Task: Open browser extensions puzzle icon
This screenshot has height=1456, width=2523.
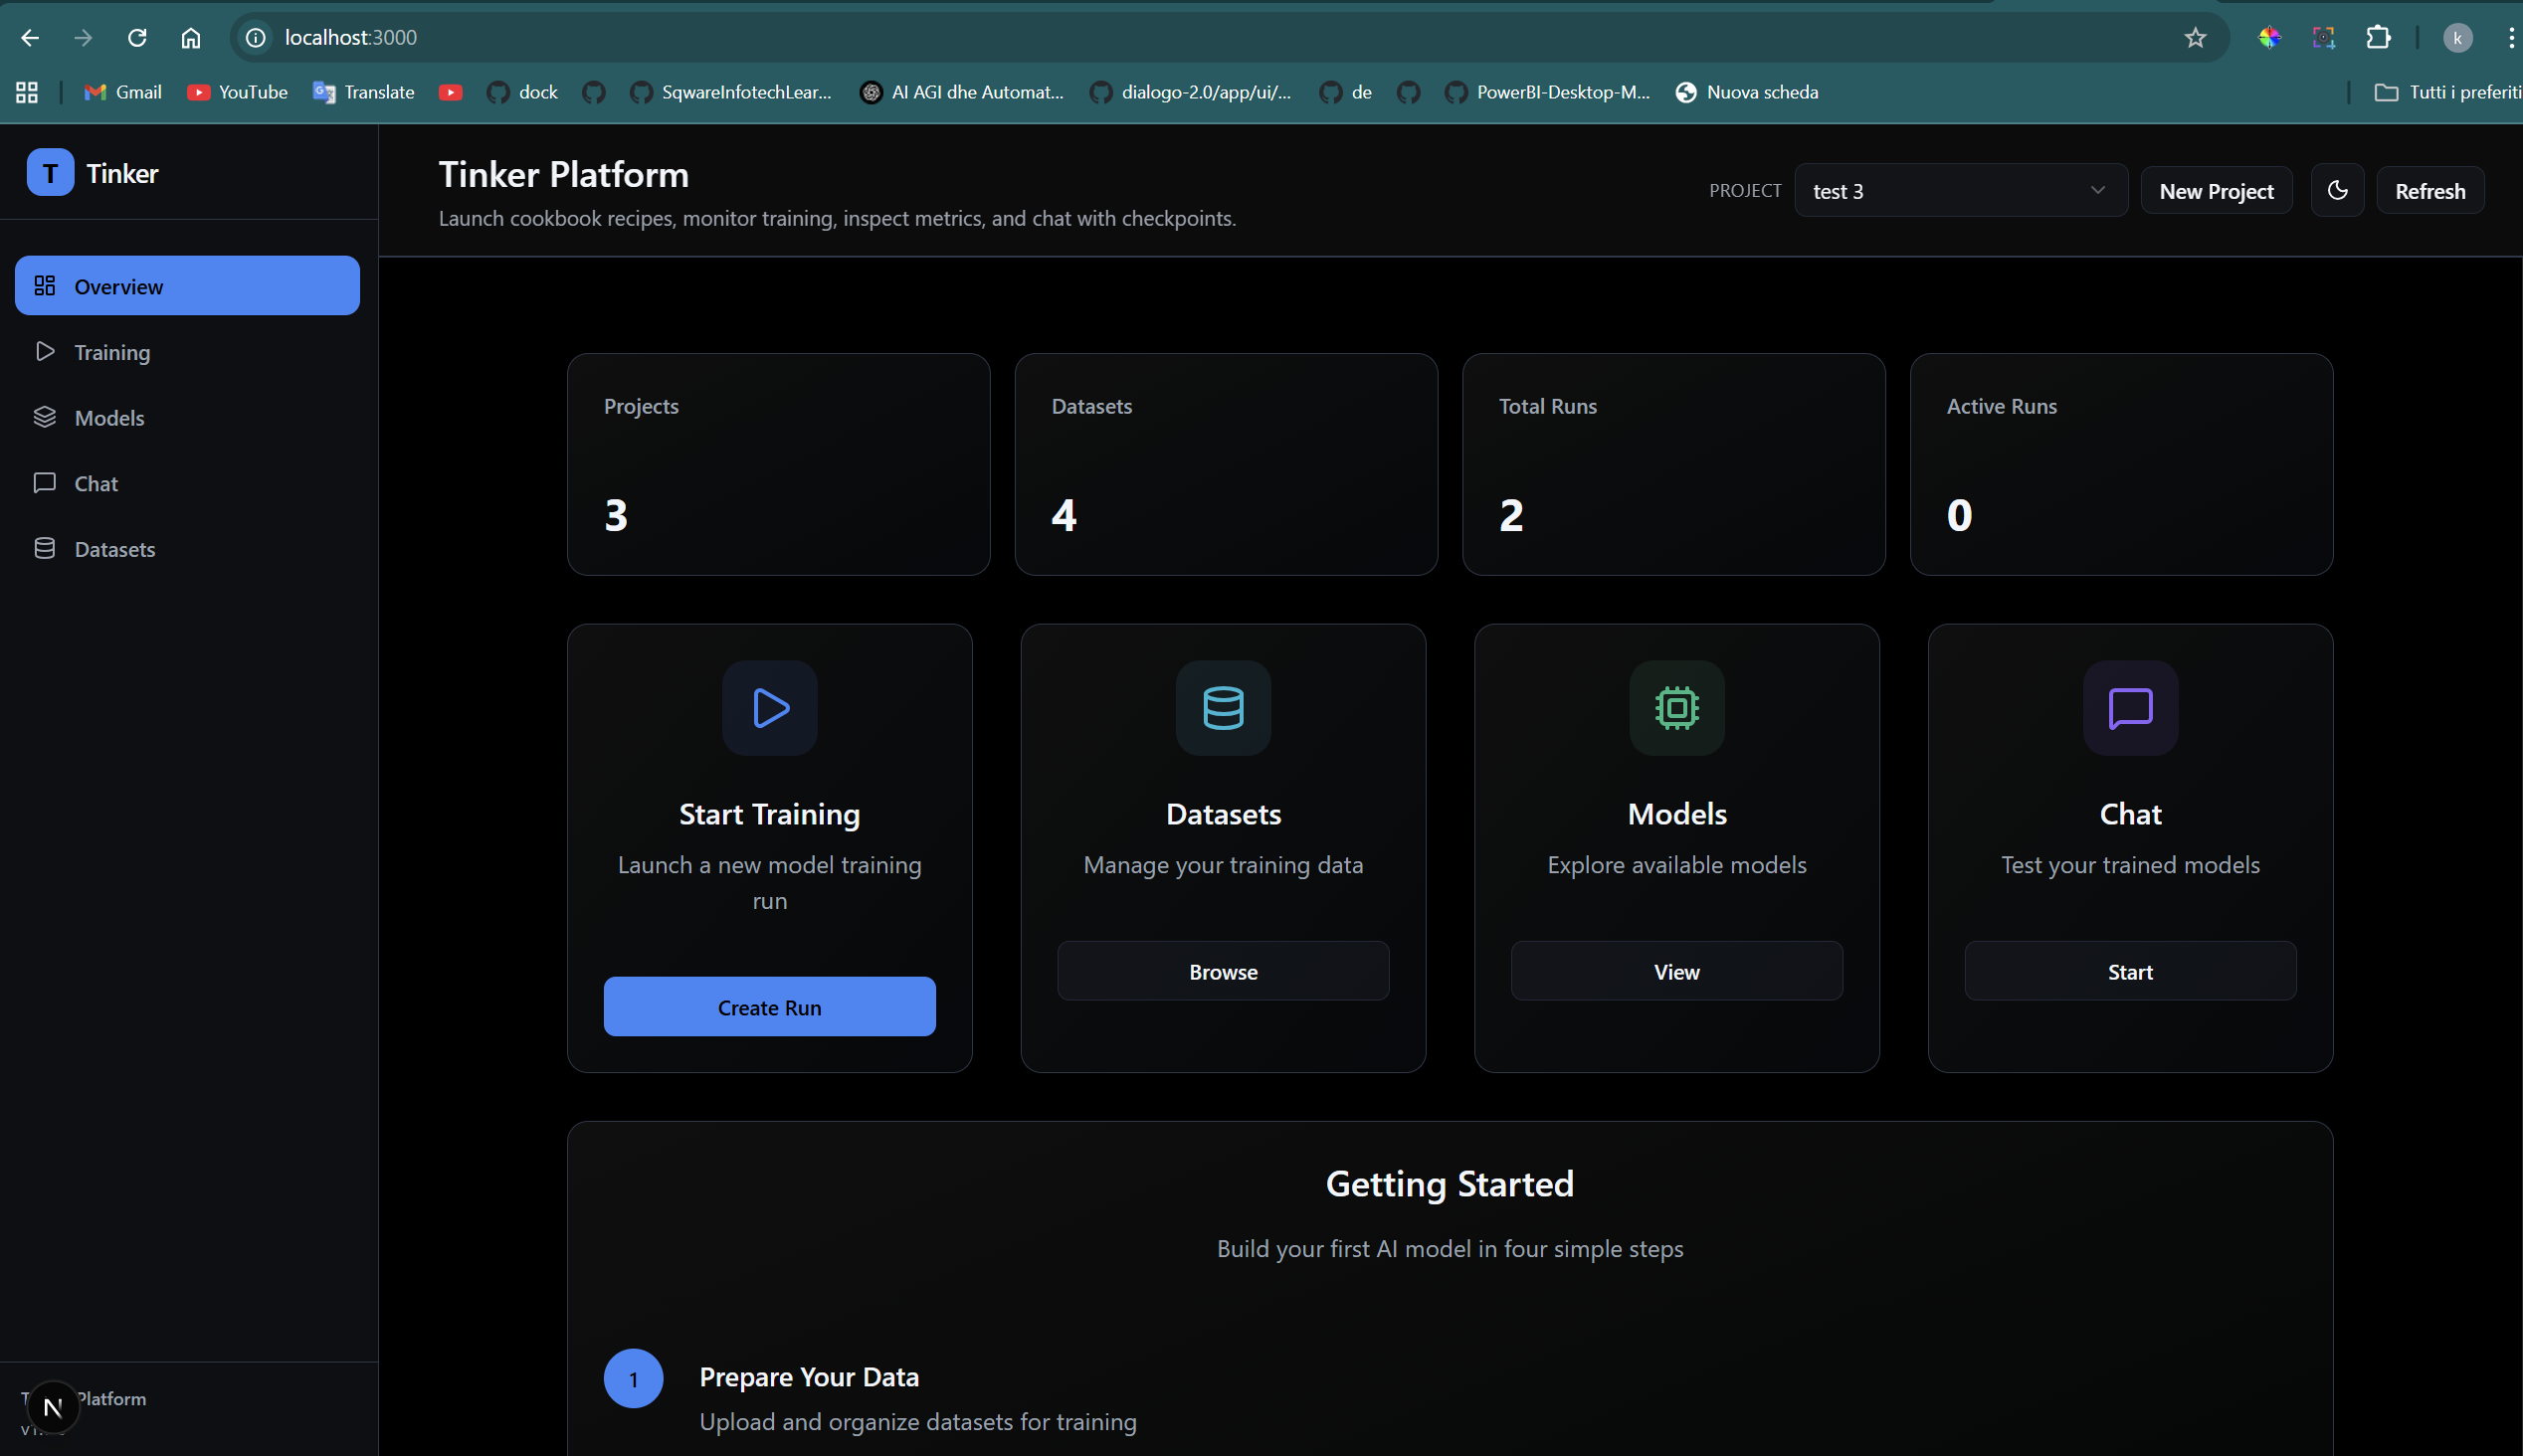Action: pyautogui.click(x=2379, y=37)
